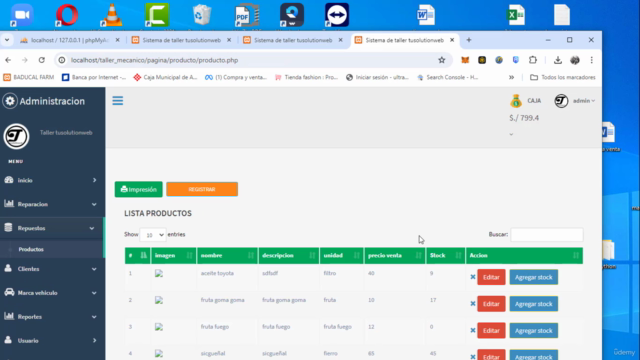This screenshot has height=360, width=640.
Task: Sort table by Stock column
Action: pyautogui.click(x=445, y=256)
